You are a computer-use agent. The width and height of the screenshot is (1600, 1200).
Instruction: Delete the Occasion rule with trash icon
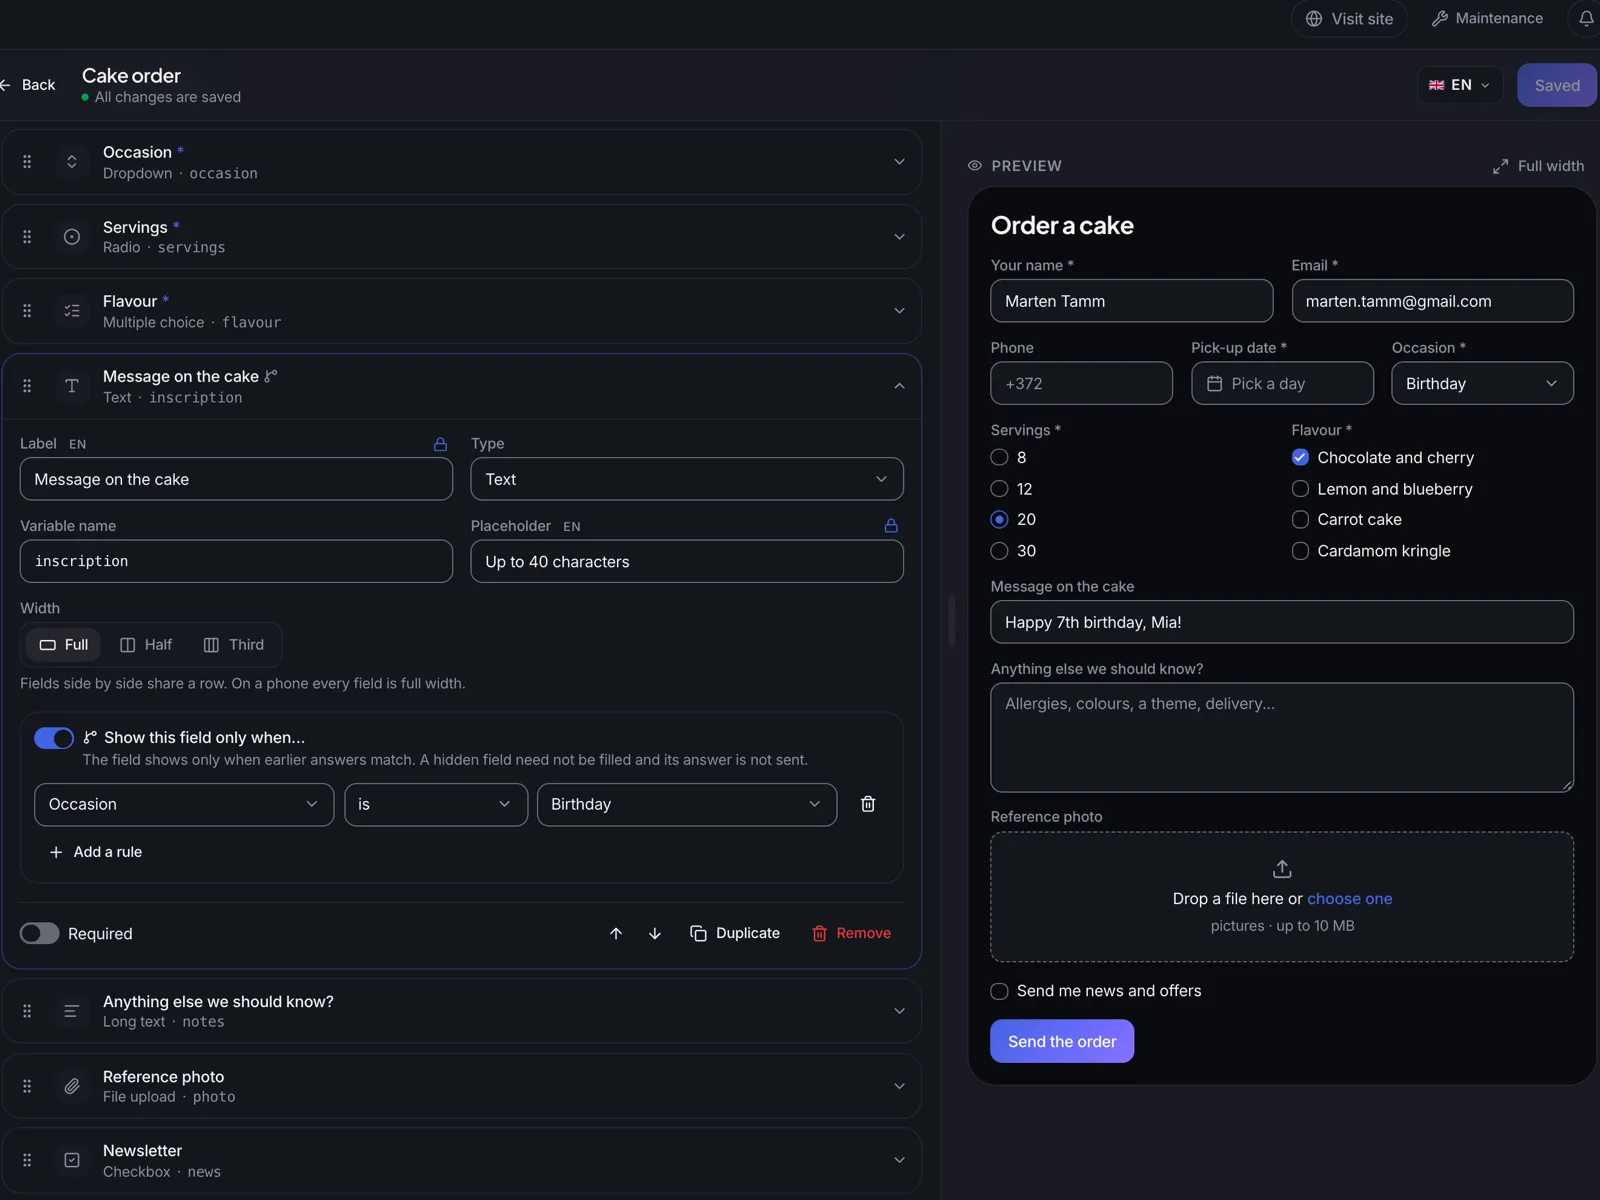coord(868,804)
